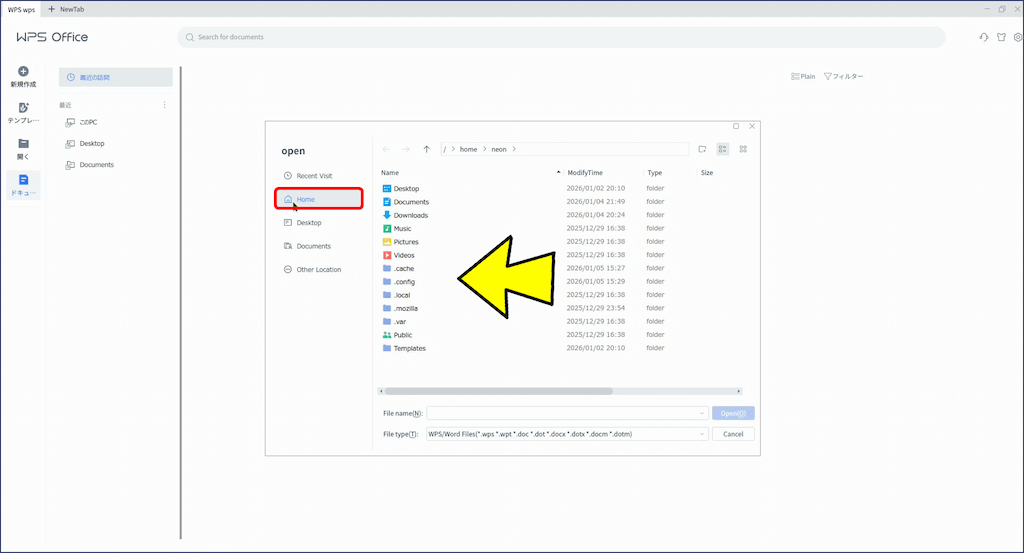The image size is (1024, 553).
Task: Expand the File type dropdown
Action: (x=703, y=434)
